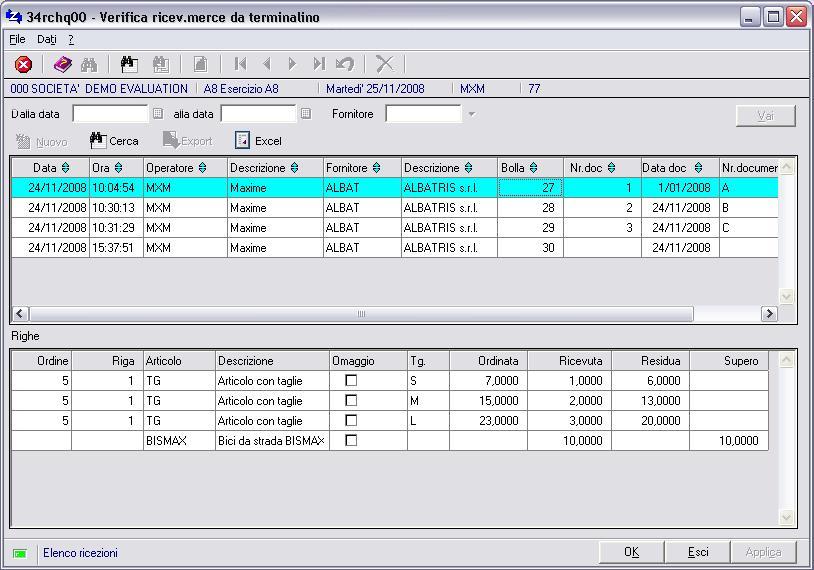The height and width of the screenshot is (570, 814).
Task: Open calendar picker next to Dalla data
Action: tap(158, 114)
